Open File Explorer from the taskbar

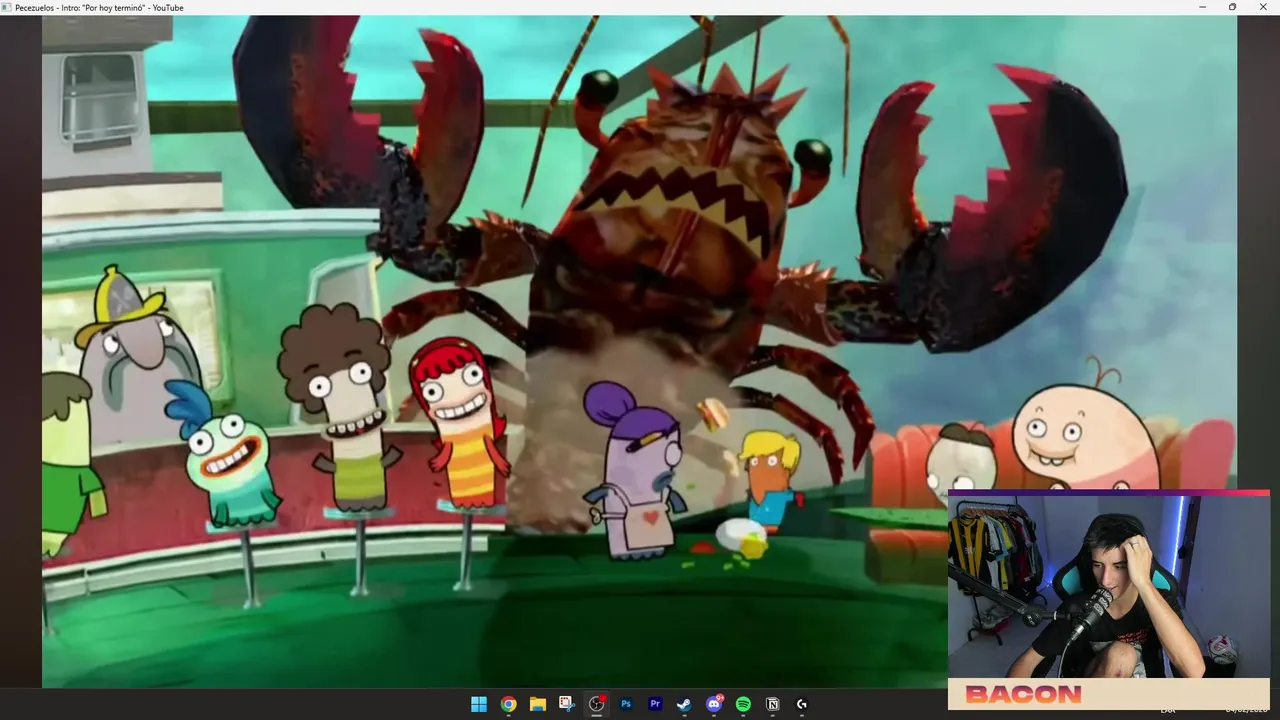[537, 704]
